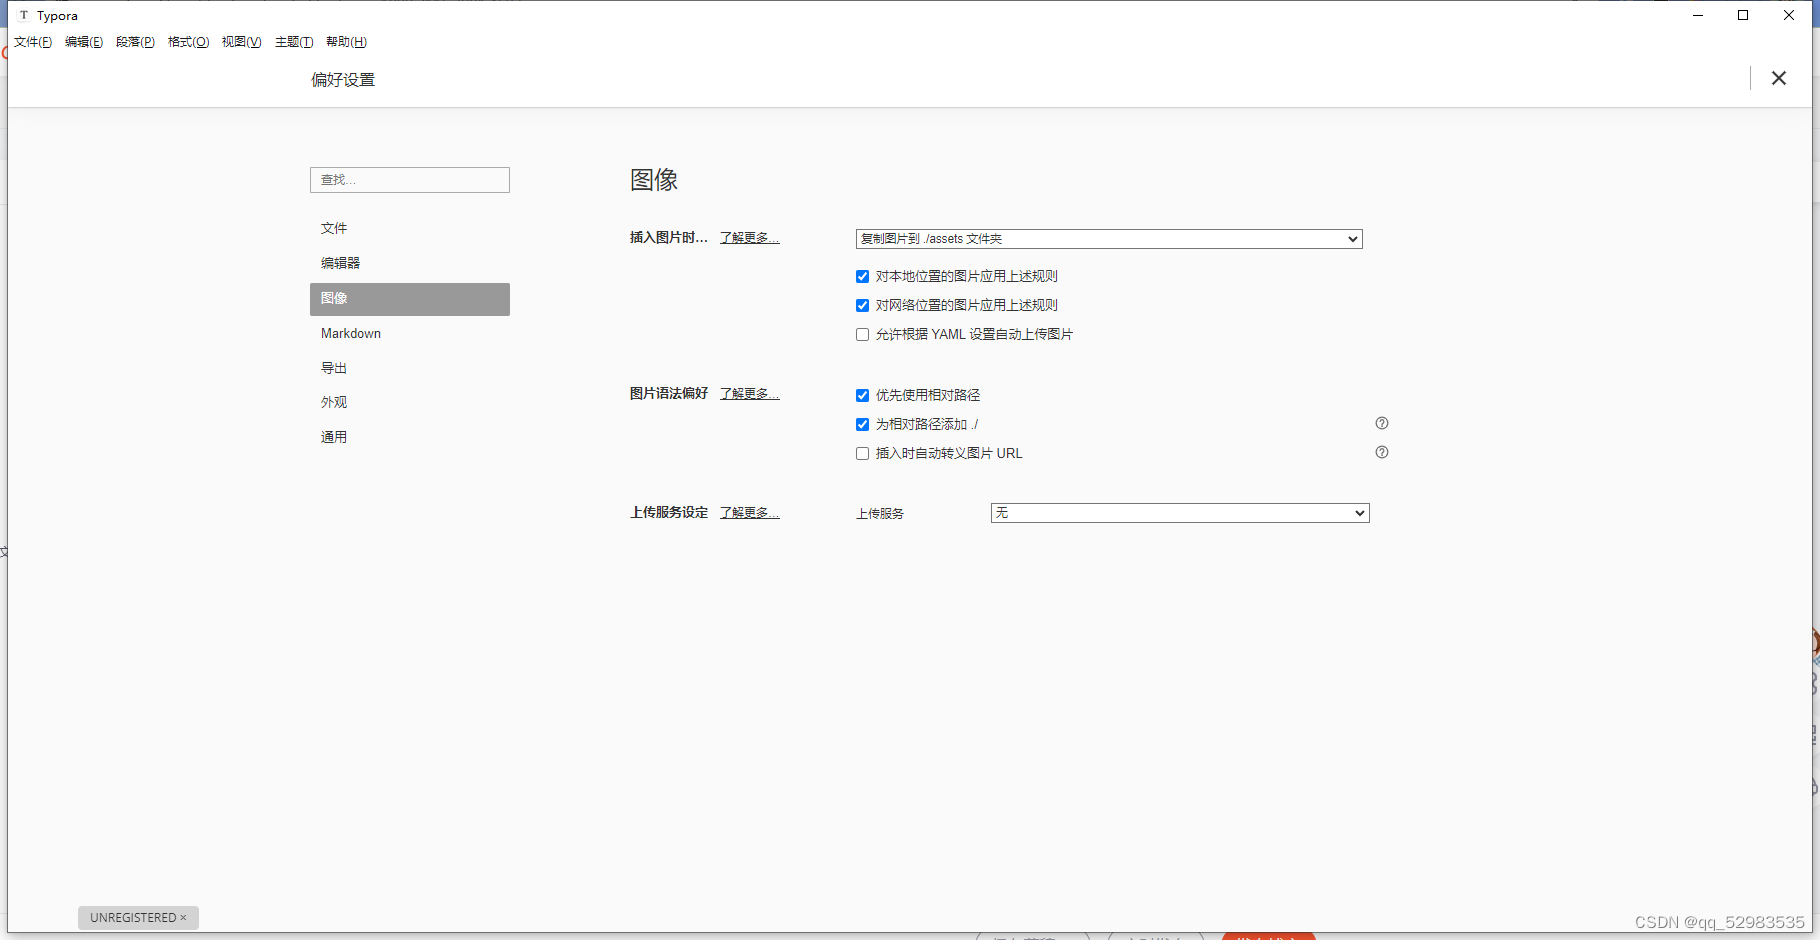The height and width of the screenshot is (940, 1820).
Task: Open the 编辑(E) menu
Action: click(x=84, y=42)
